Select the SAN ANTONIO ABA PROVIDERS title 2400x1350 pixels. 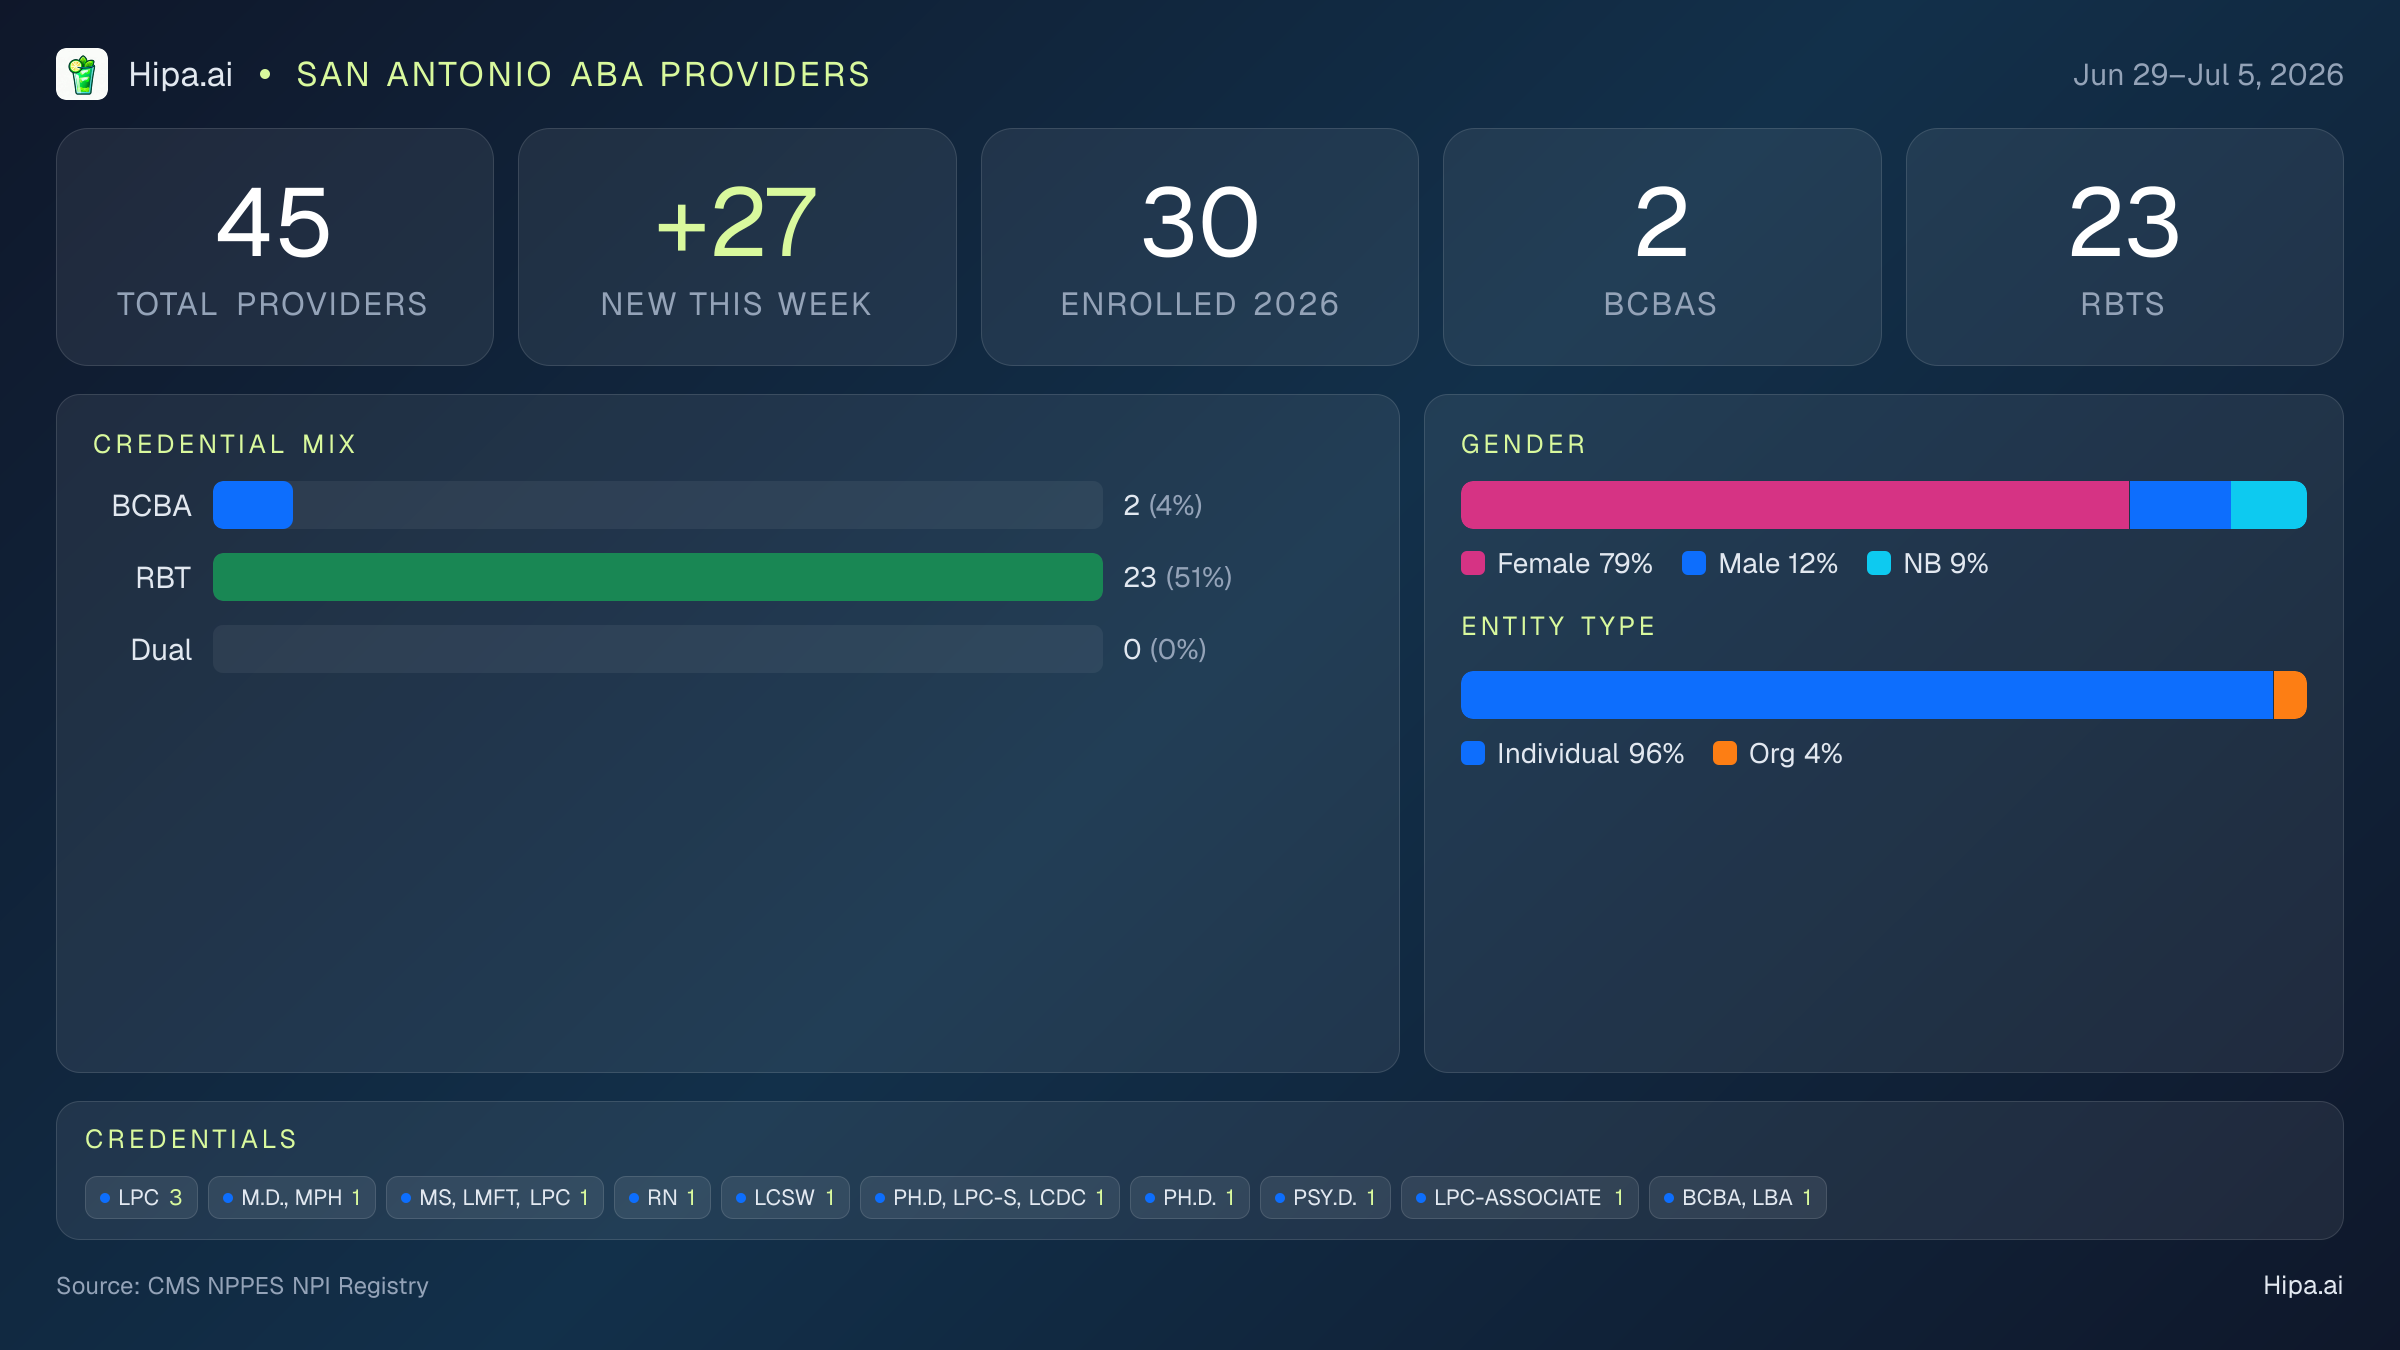(583, 74)
